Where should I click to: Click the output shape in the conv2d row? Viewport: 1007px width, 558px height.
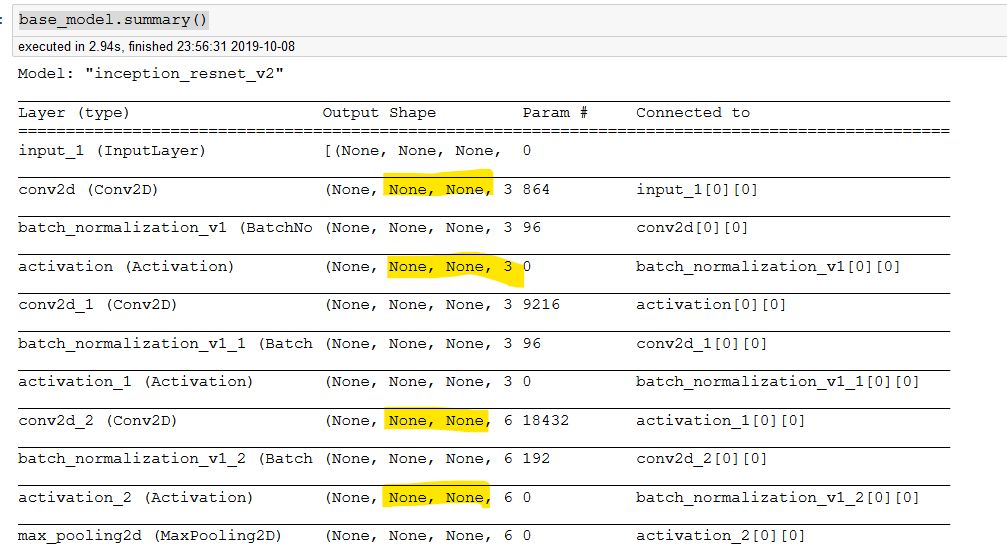tap(419, 189)
